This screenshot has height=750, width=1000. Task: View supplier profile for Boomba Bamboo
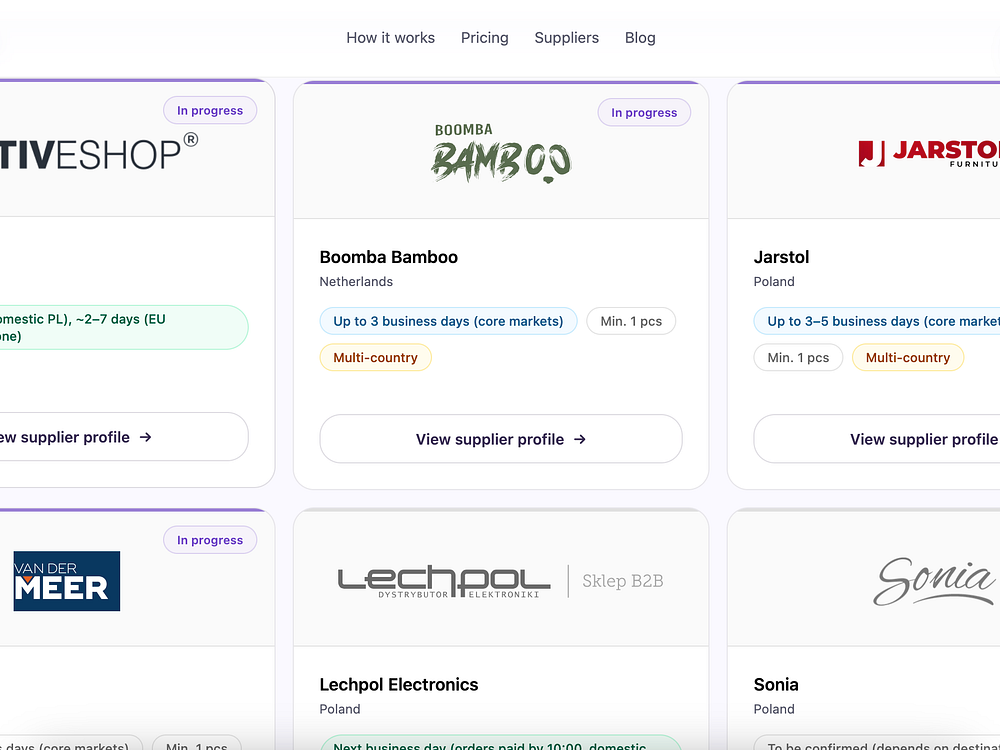(501, 439)
